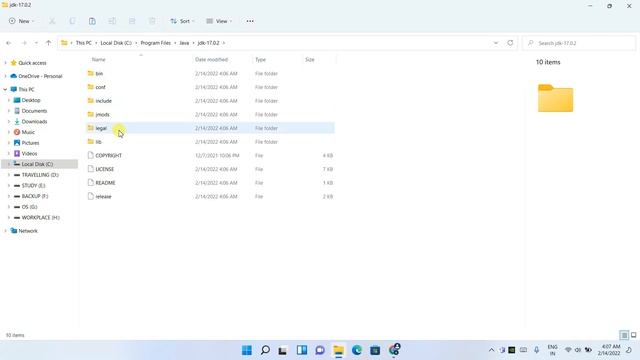Sort by the Type column header
This screenshot has width=640, height=360.
pyautogui.click(x=260, y=60)
